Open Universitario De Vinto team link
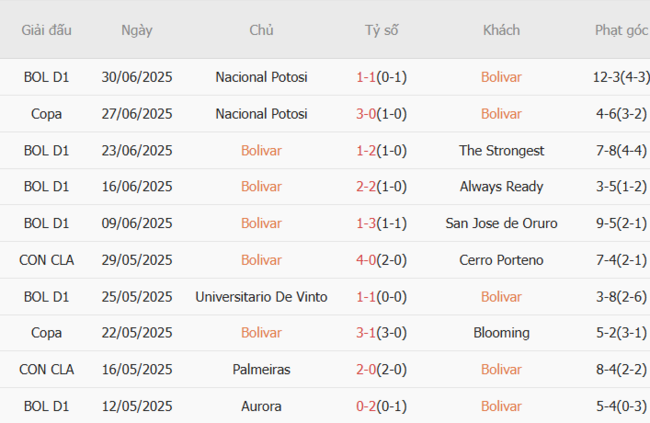This screenshot has width=650, height=423. pos(261,297)
